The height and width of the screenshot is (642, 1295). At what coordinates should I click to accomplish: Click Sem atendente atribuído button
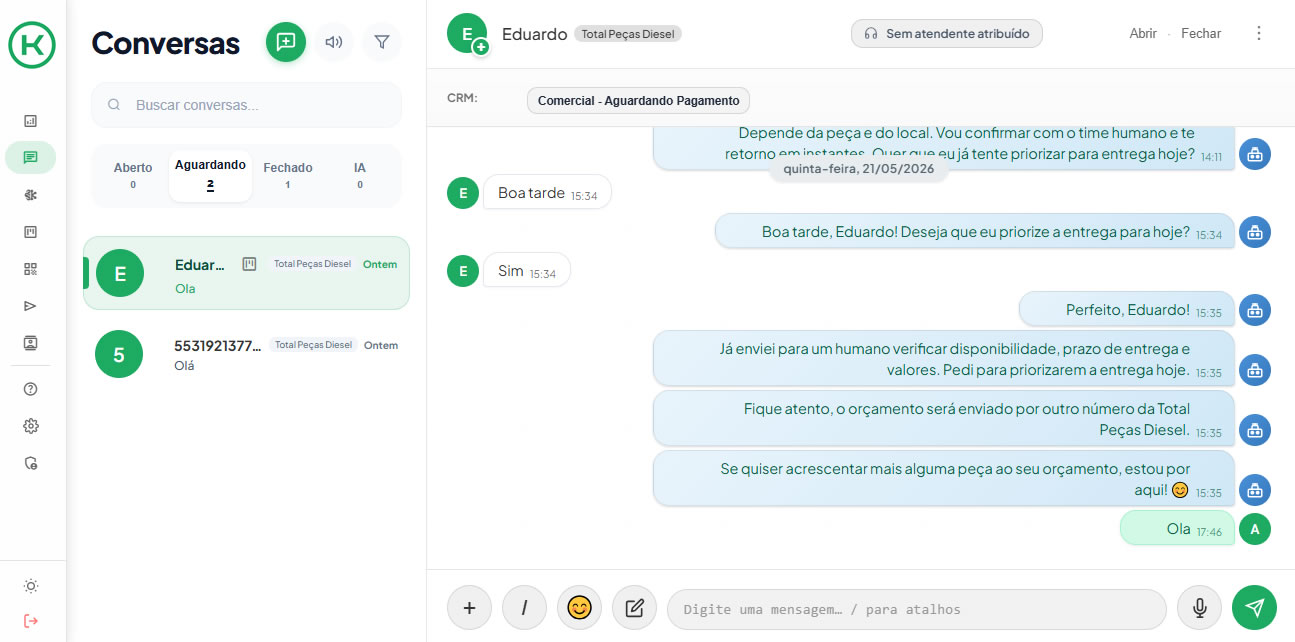tap(947, 34)
